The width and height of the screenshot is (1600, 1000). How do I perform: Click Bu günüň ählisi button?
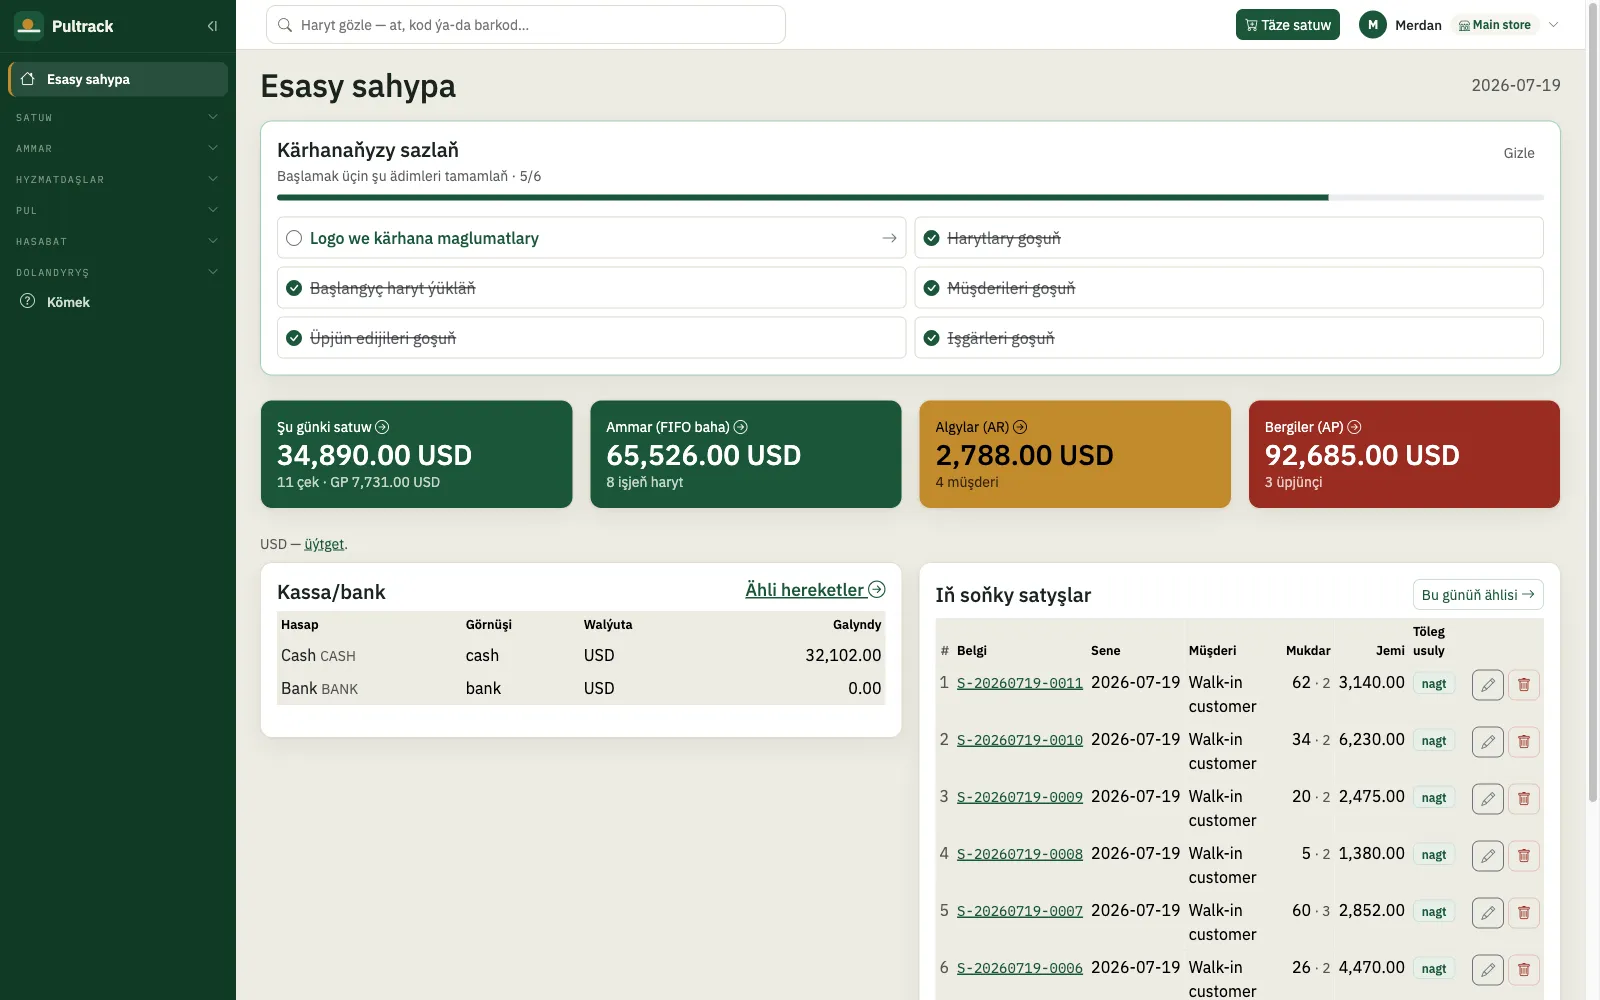click(1478, 595)
